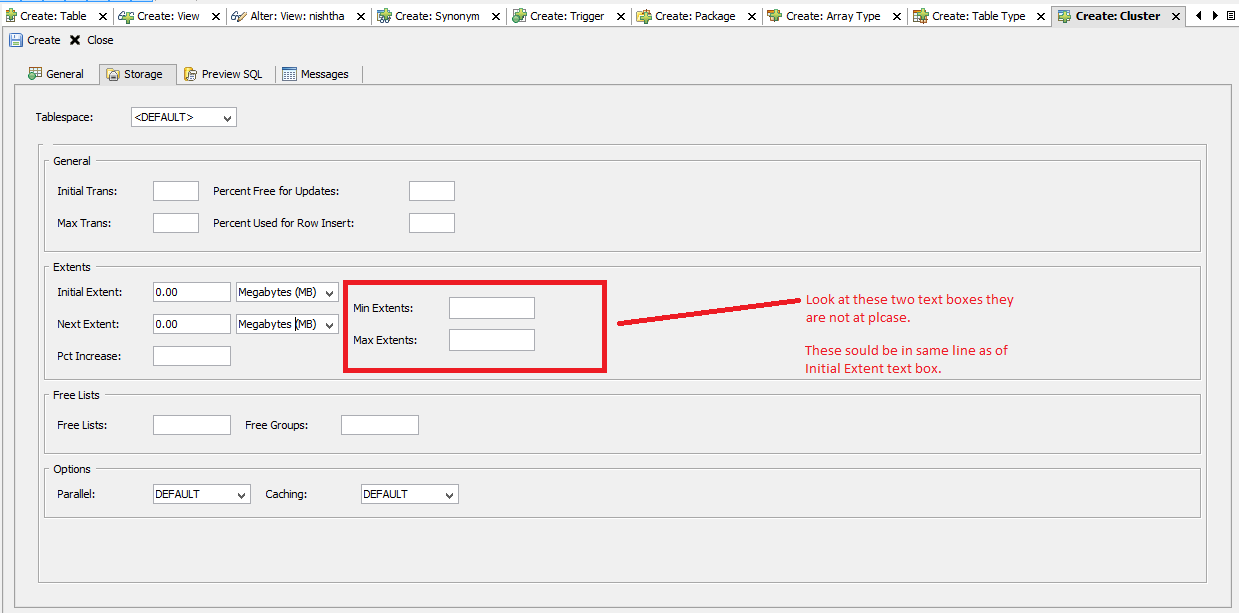Close the Create: Table Type tab
Image resolution: width=1239 pixels, height=613 pixels.
(1040, 16)
